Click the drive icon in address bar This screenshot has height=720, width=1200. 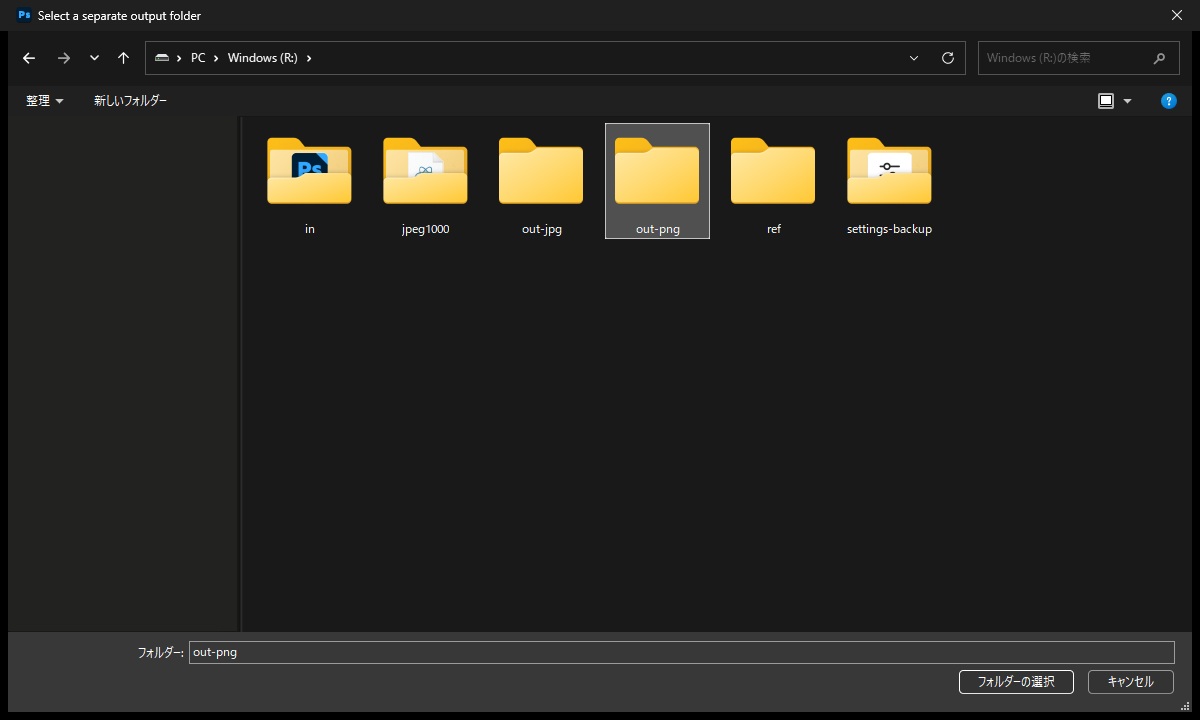[162, 58]
